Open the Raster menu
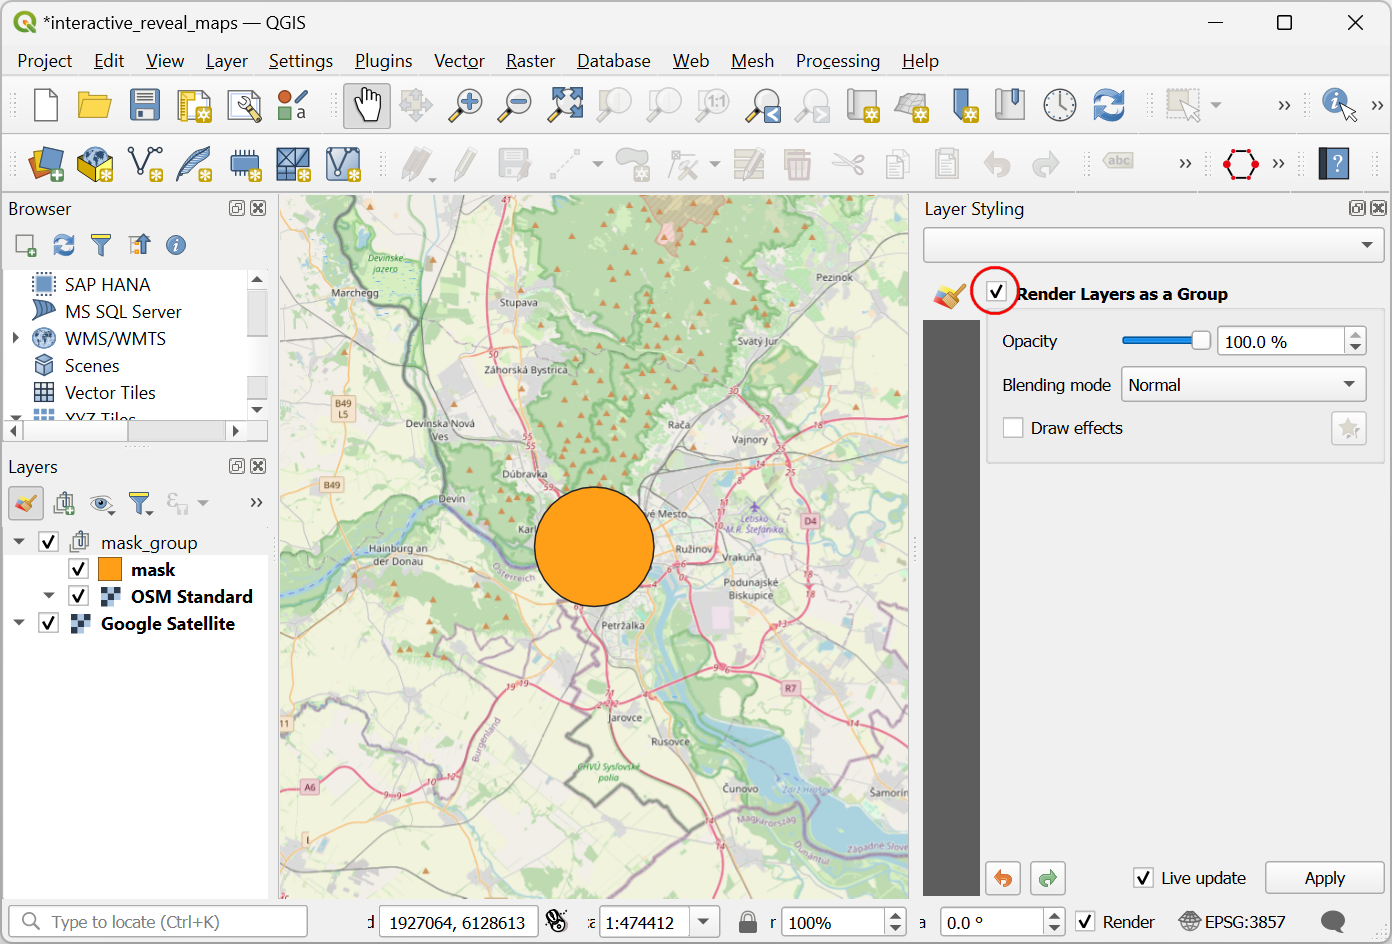The image size is (1392, 944). point(530,61)
